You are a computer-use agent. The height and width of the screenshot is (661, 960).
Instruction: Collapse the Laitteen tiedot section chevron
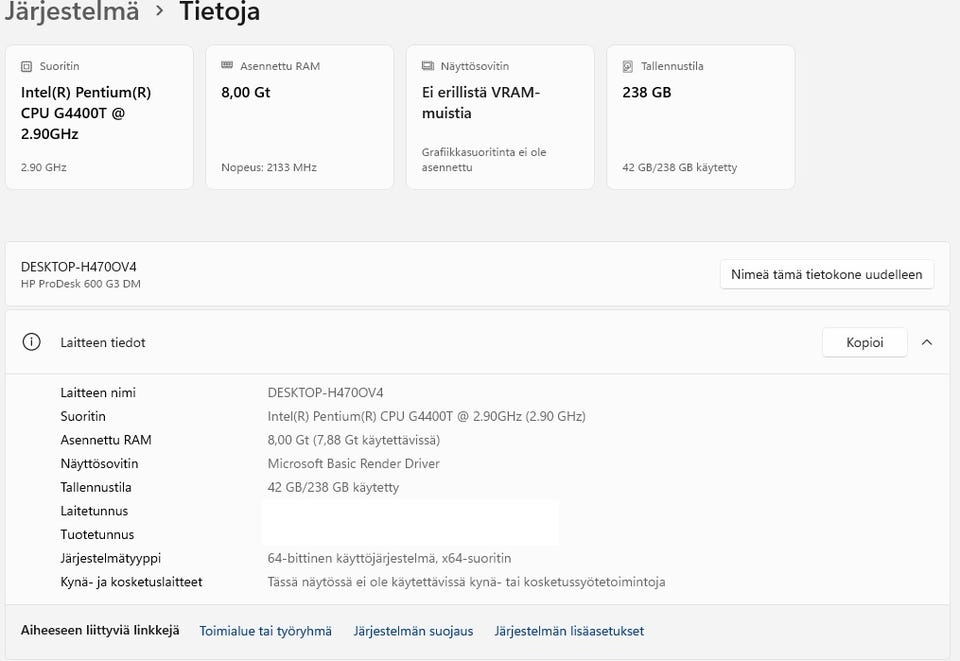point(927,342)
